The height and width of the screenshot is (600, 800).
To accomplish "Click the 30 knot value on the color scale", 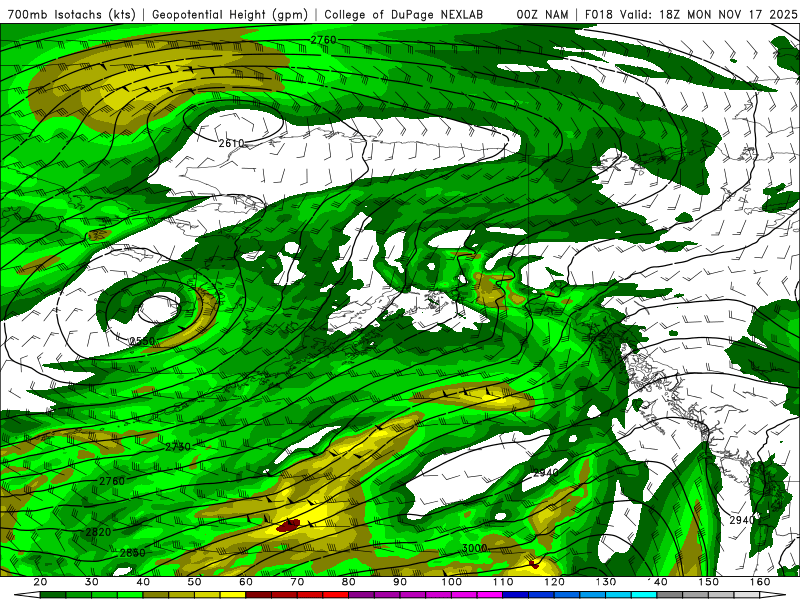I will (91, 582).
